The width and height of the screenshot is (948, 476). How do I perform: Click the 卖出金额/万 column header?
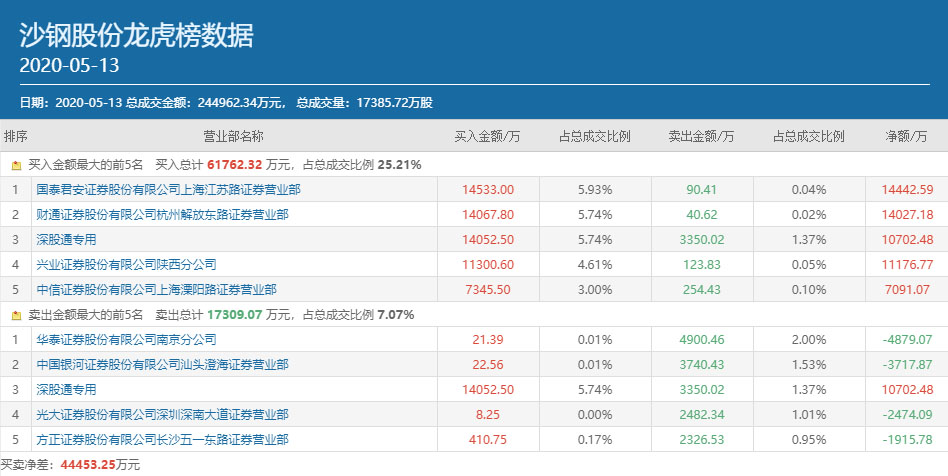(701, 136)
